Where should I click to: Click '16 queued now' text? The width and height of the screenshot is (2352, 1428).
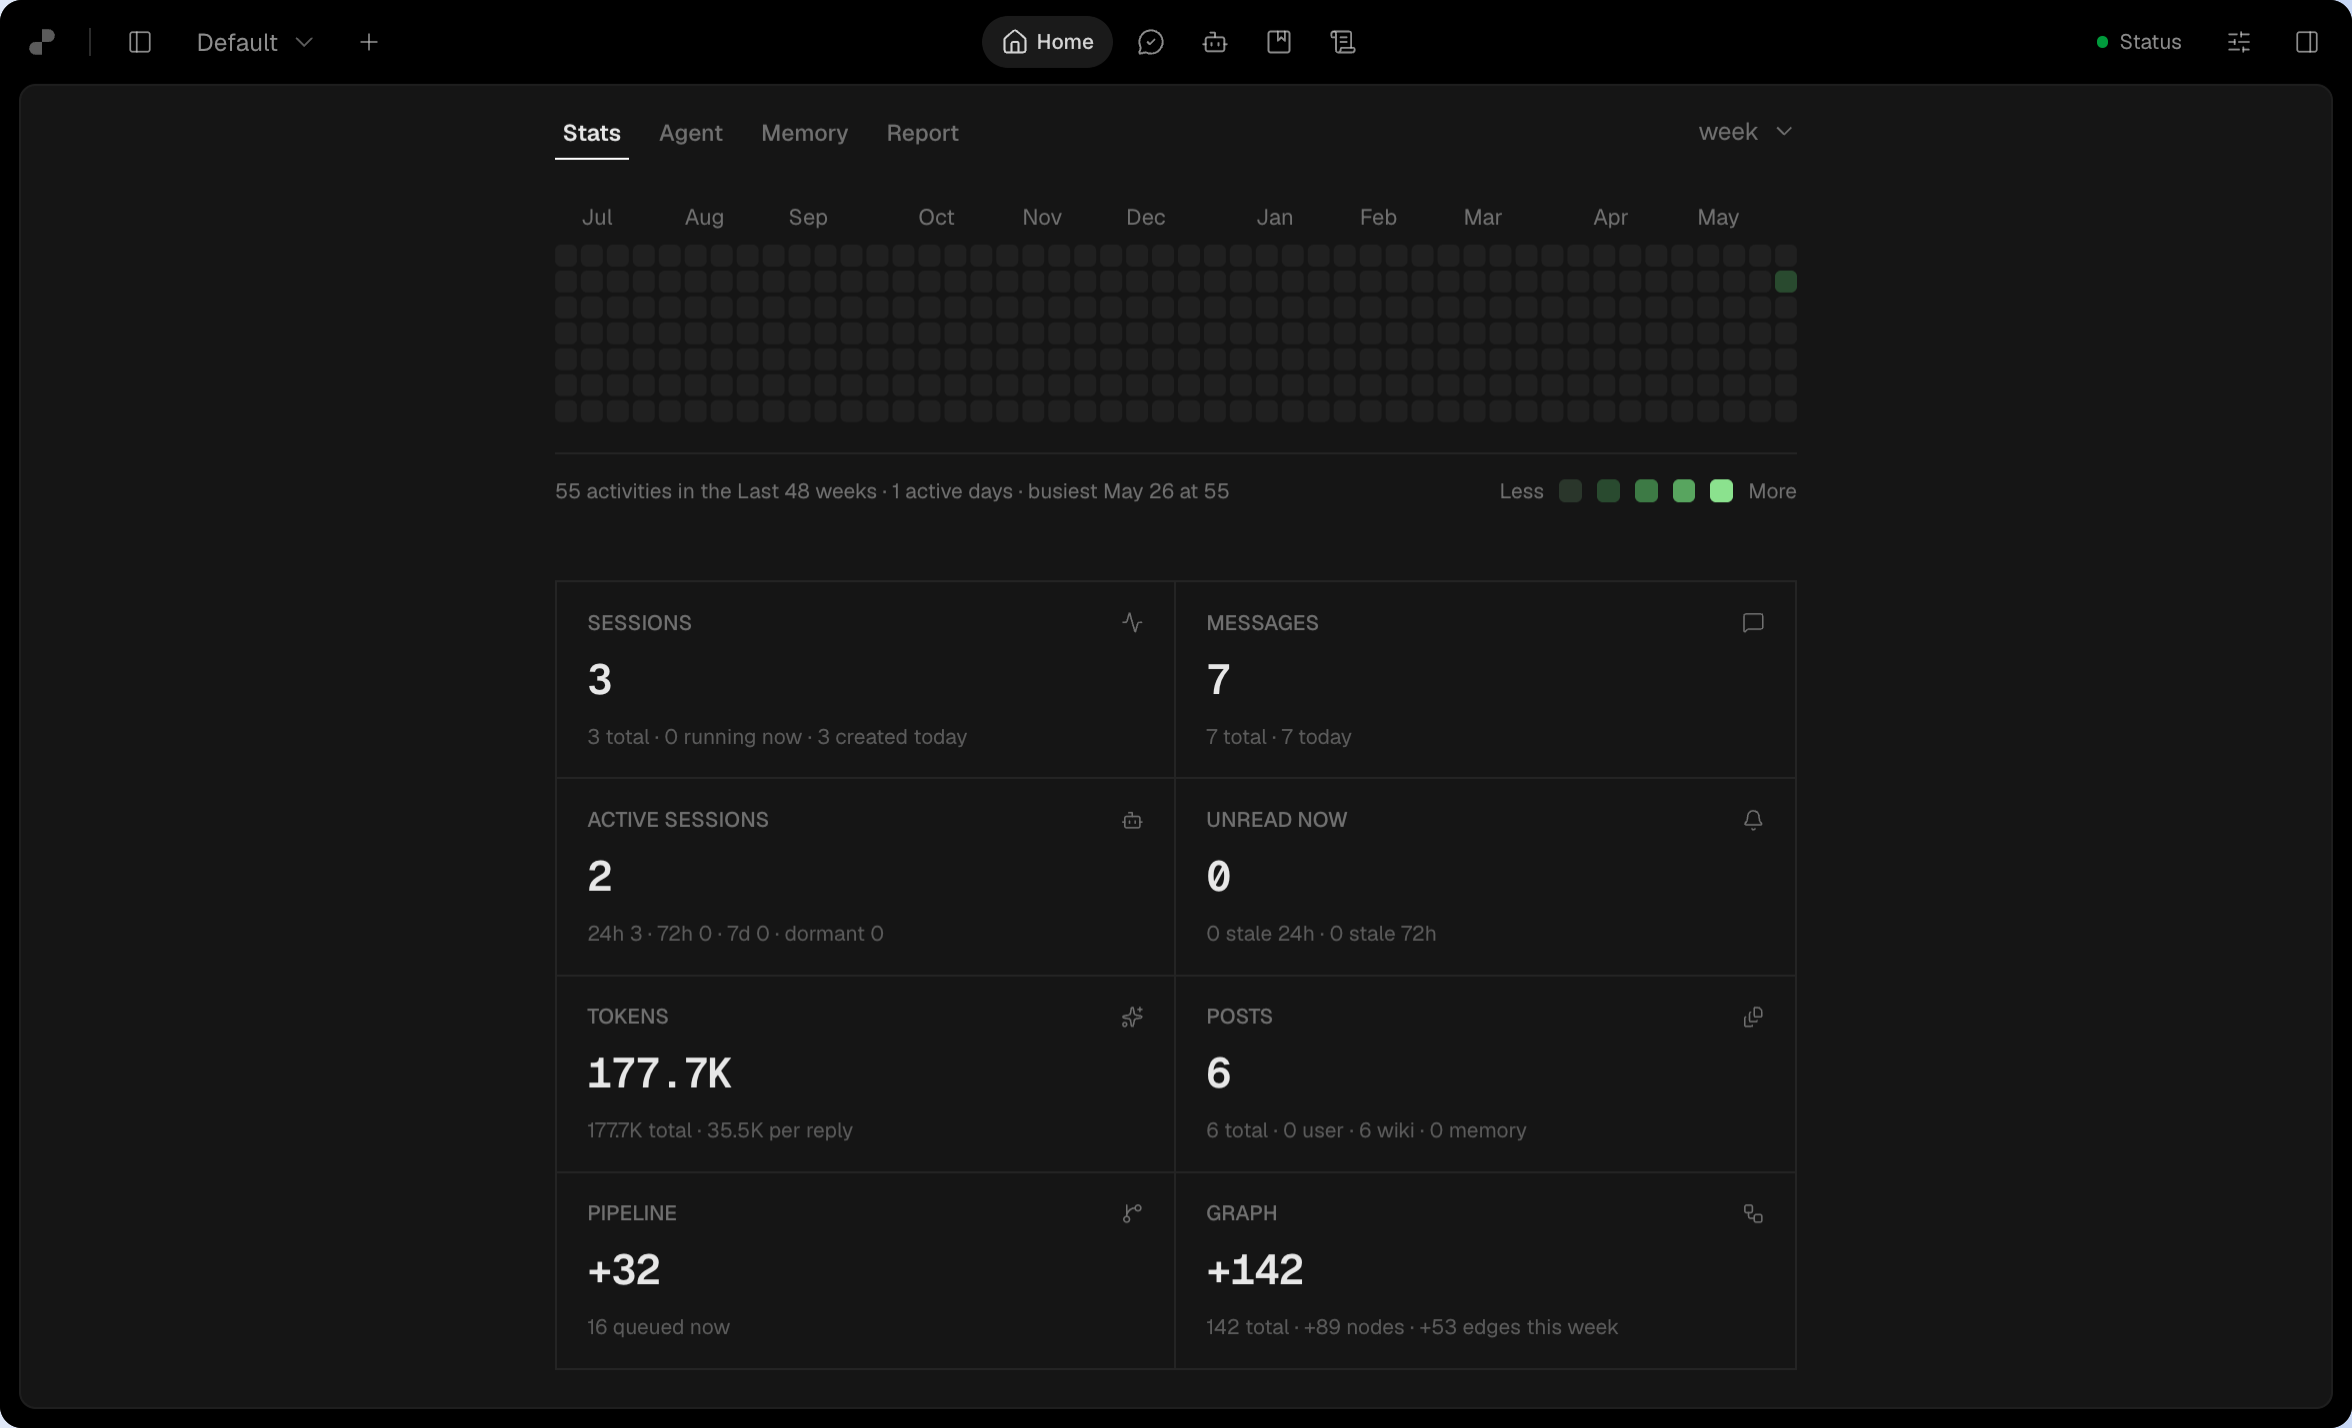click(x=659, y=1327)
